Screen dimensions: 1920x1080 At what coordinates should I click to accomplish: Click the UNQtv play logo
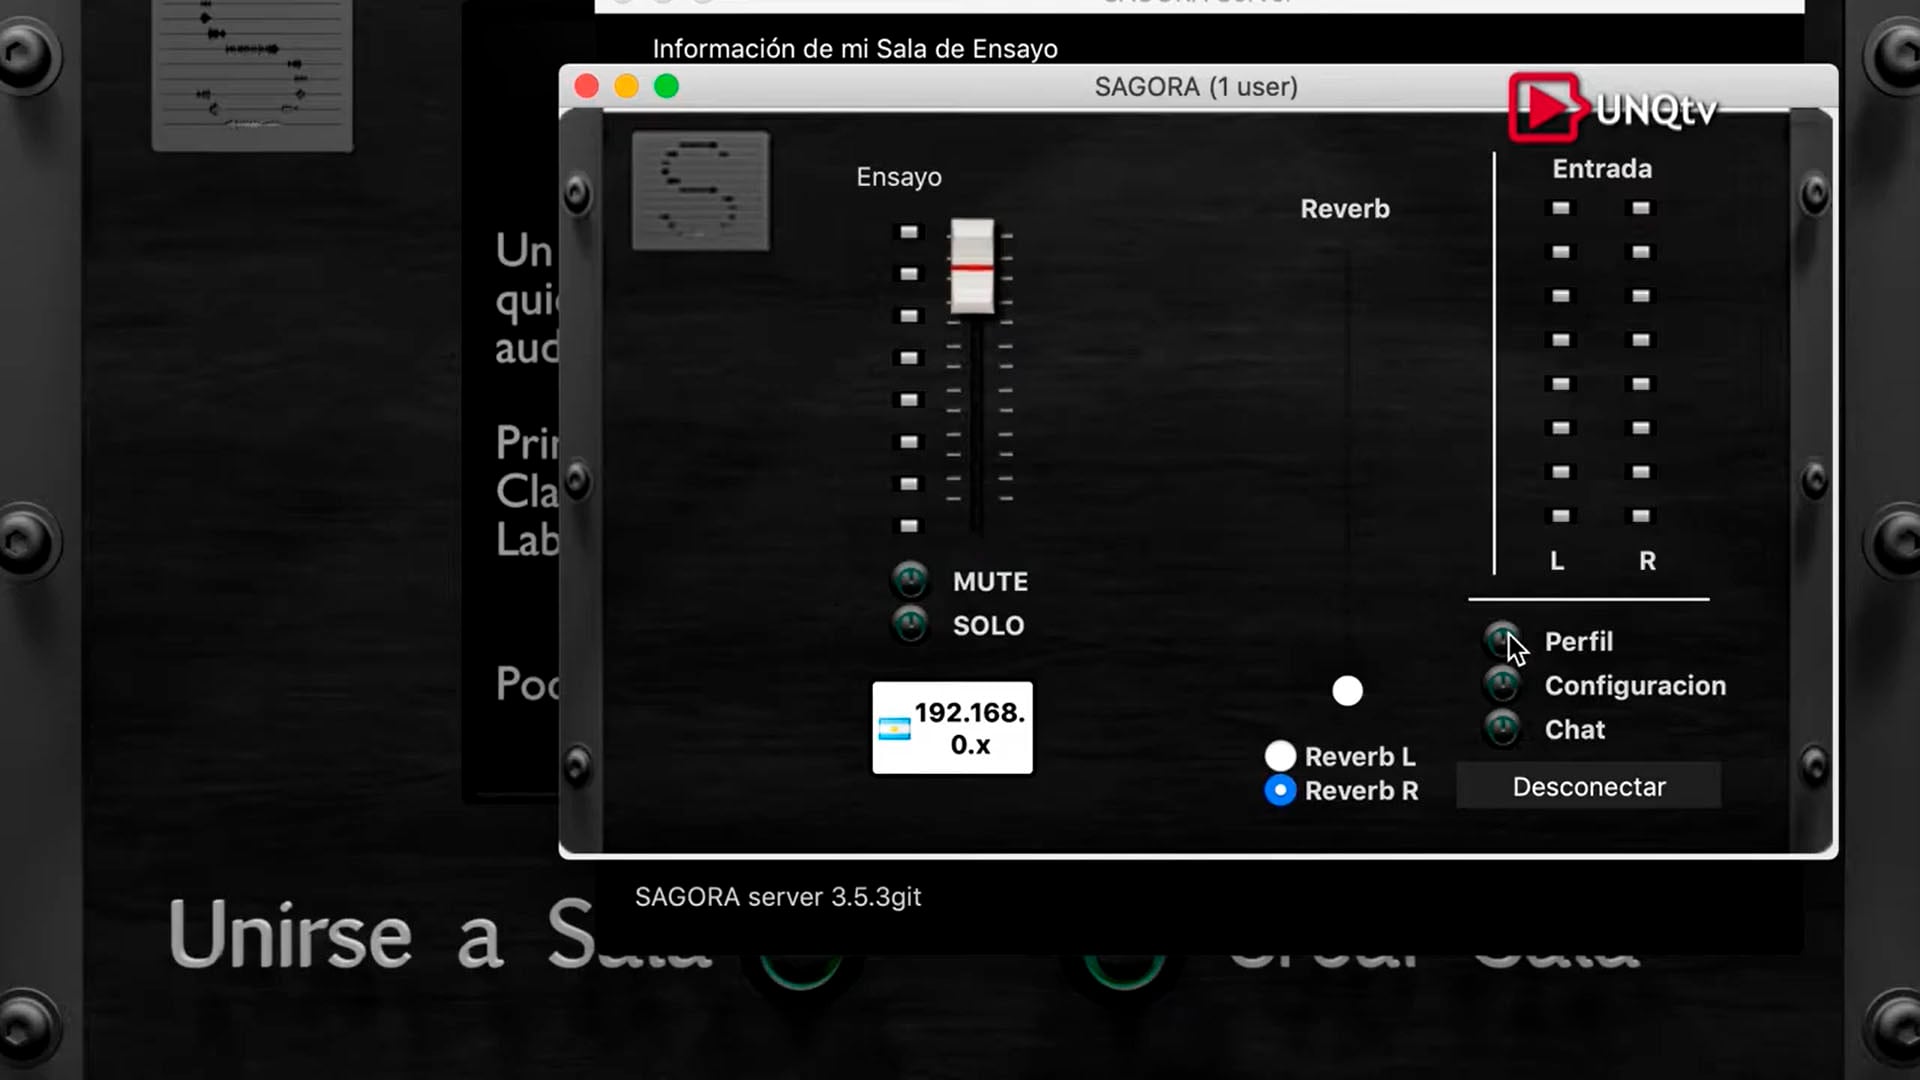click(1545, 108)
